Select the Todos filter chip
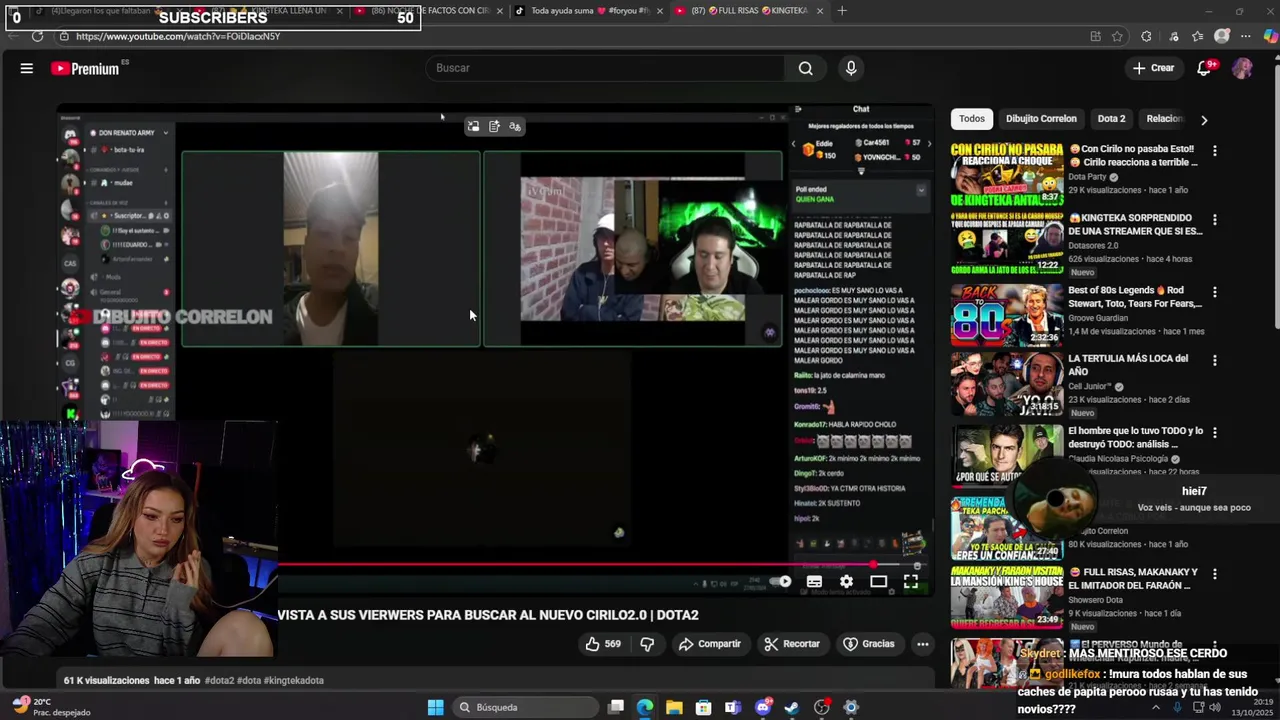 click(972, 119)
